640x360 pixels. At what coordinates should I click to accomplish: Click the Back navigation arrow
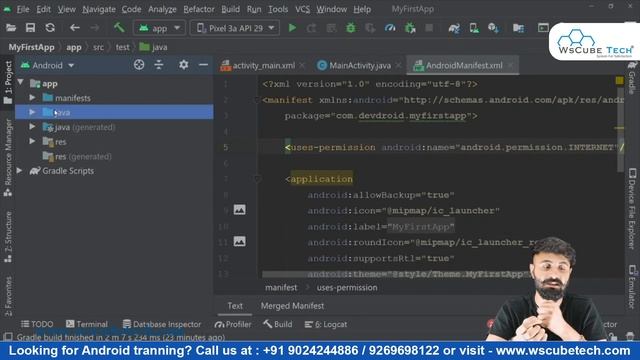(75, 28)
